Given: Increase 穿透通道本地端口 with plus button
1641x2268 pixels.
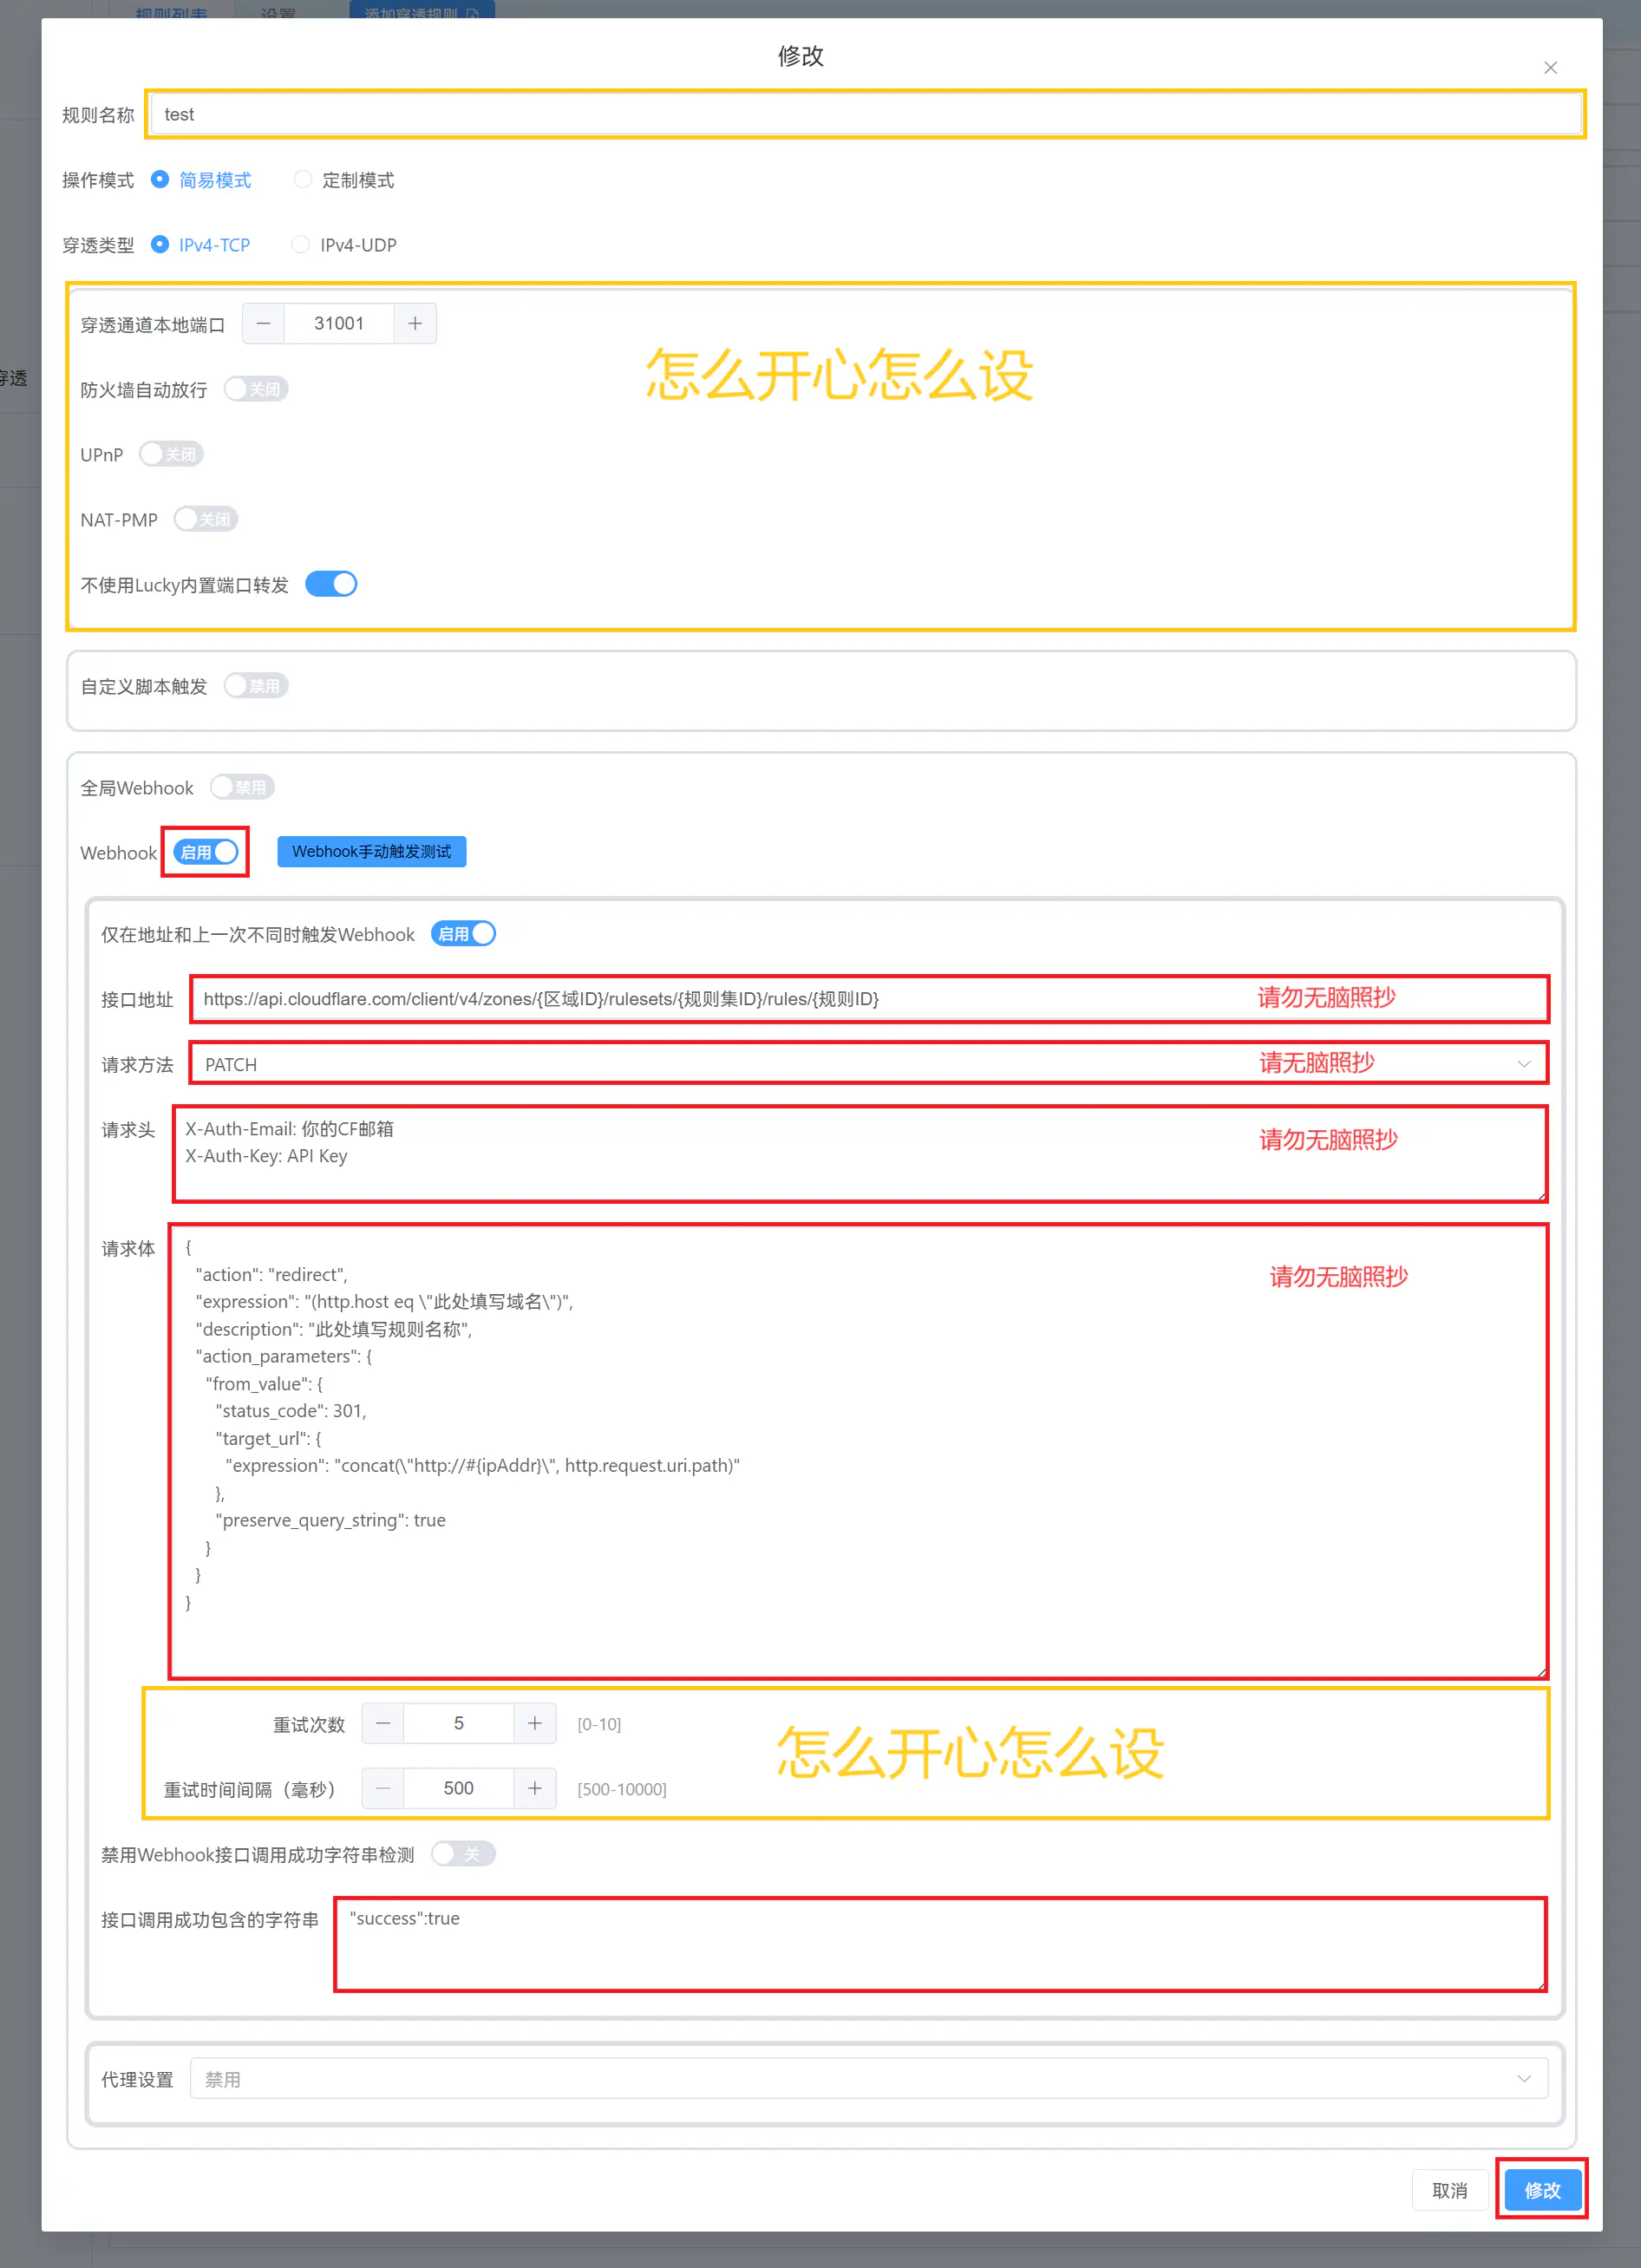Looking at the screenshot, I should coord(415,324).
